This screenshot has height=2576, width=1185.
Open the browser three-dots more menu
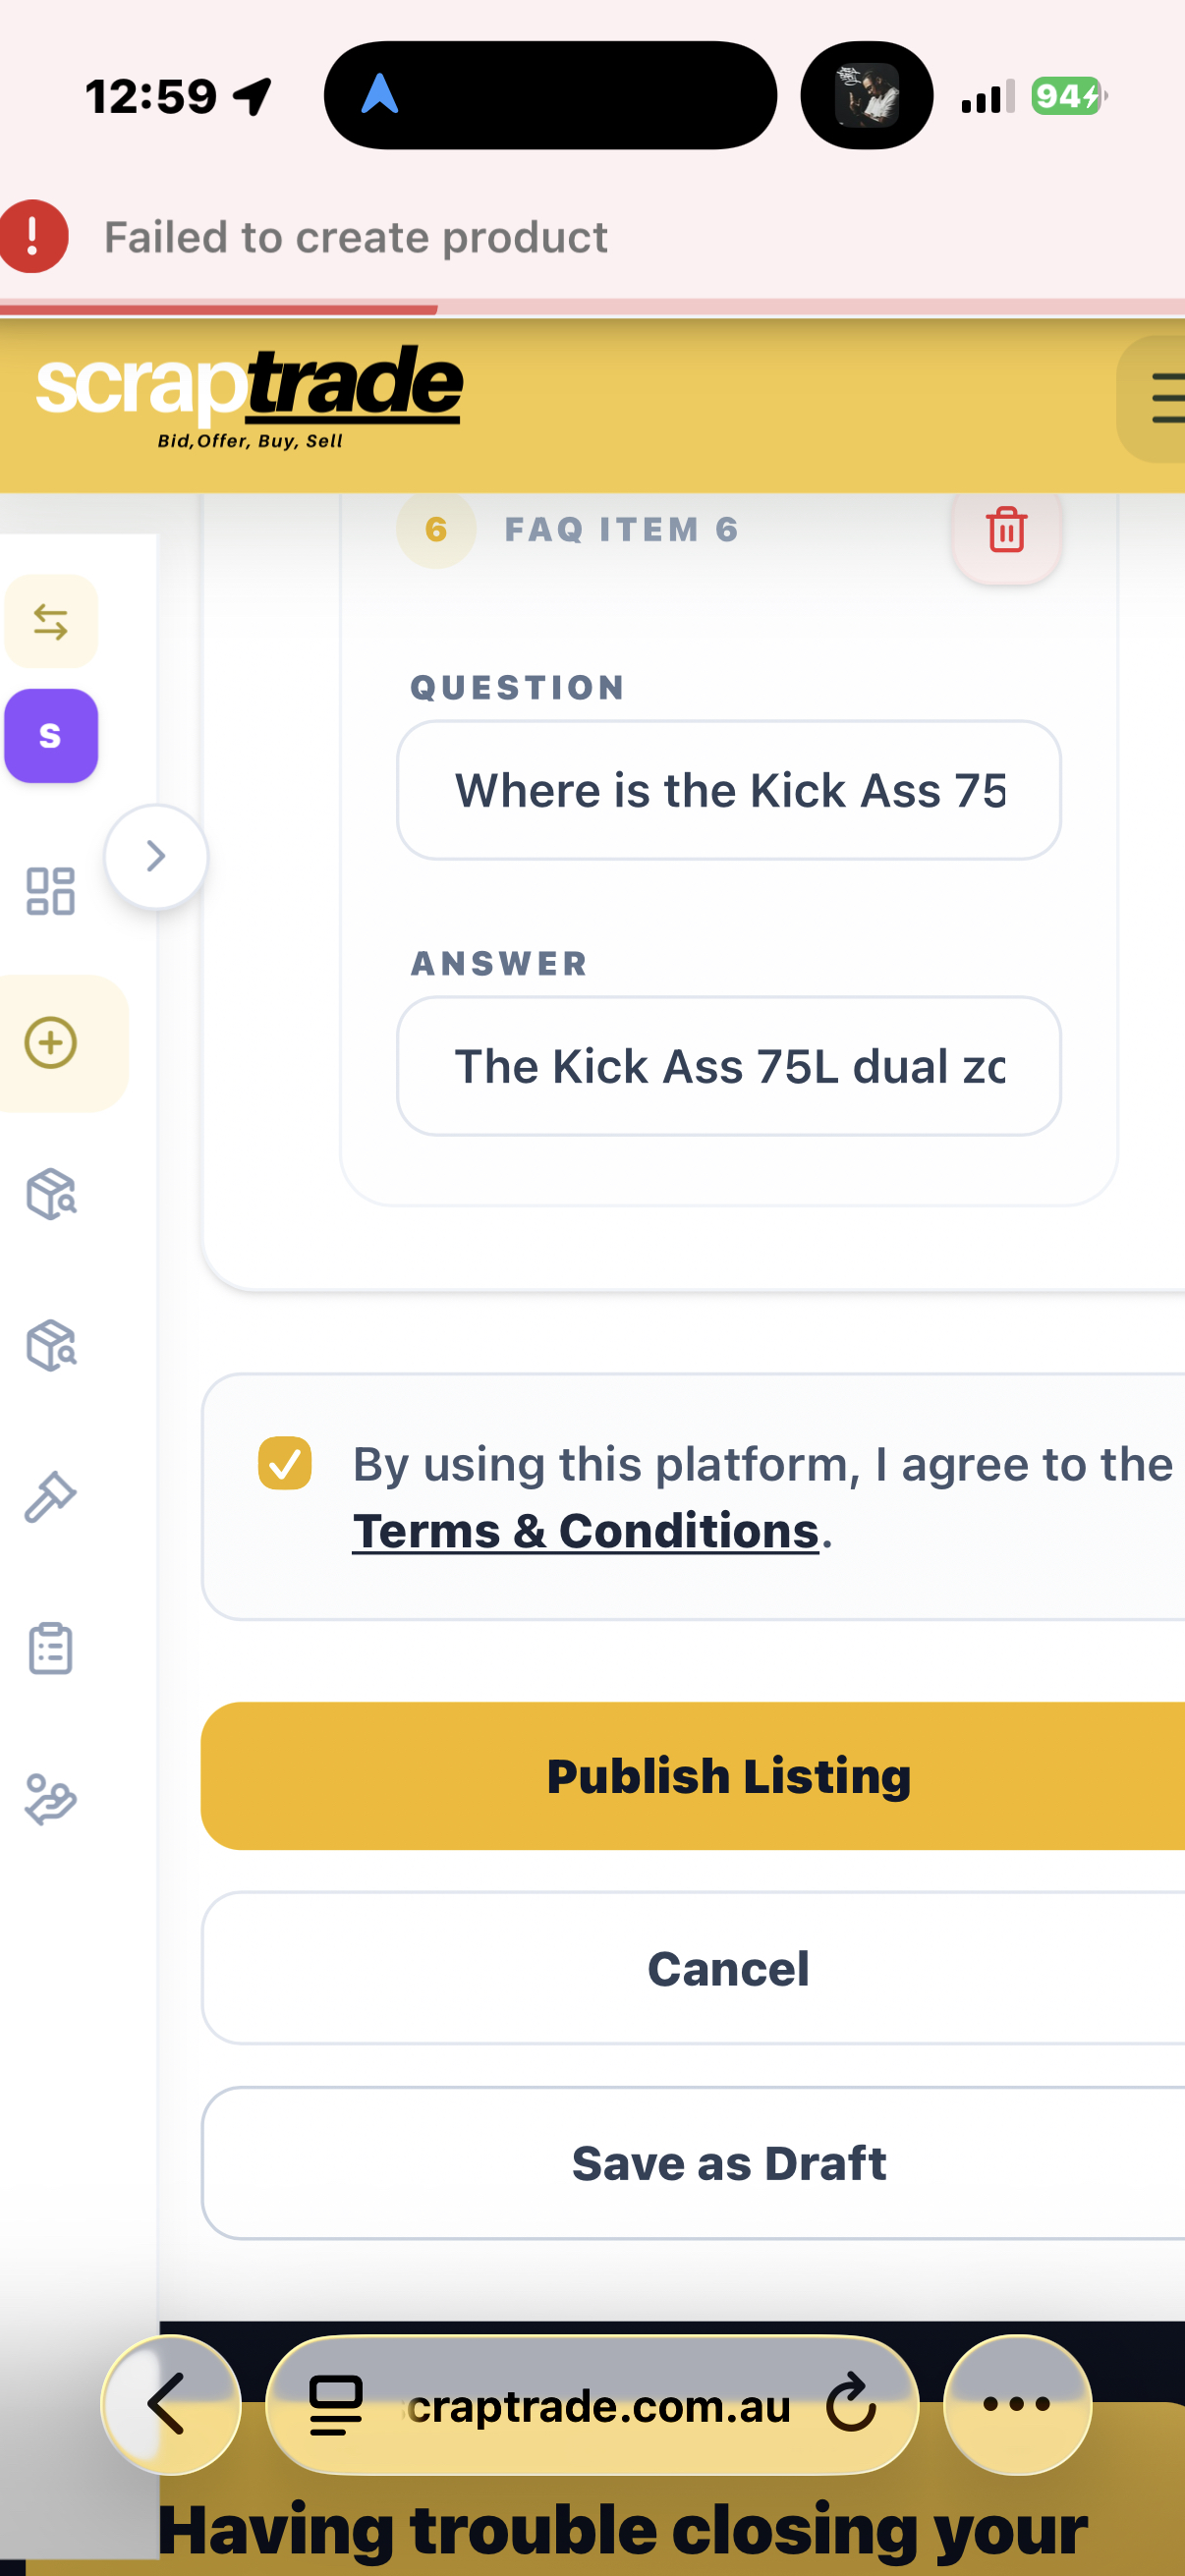click(1017, 2405)
